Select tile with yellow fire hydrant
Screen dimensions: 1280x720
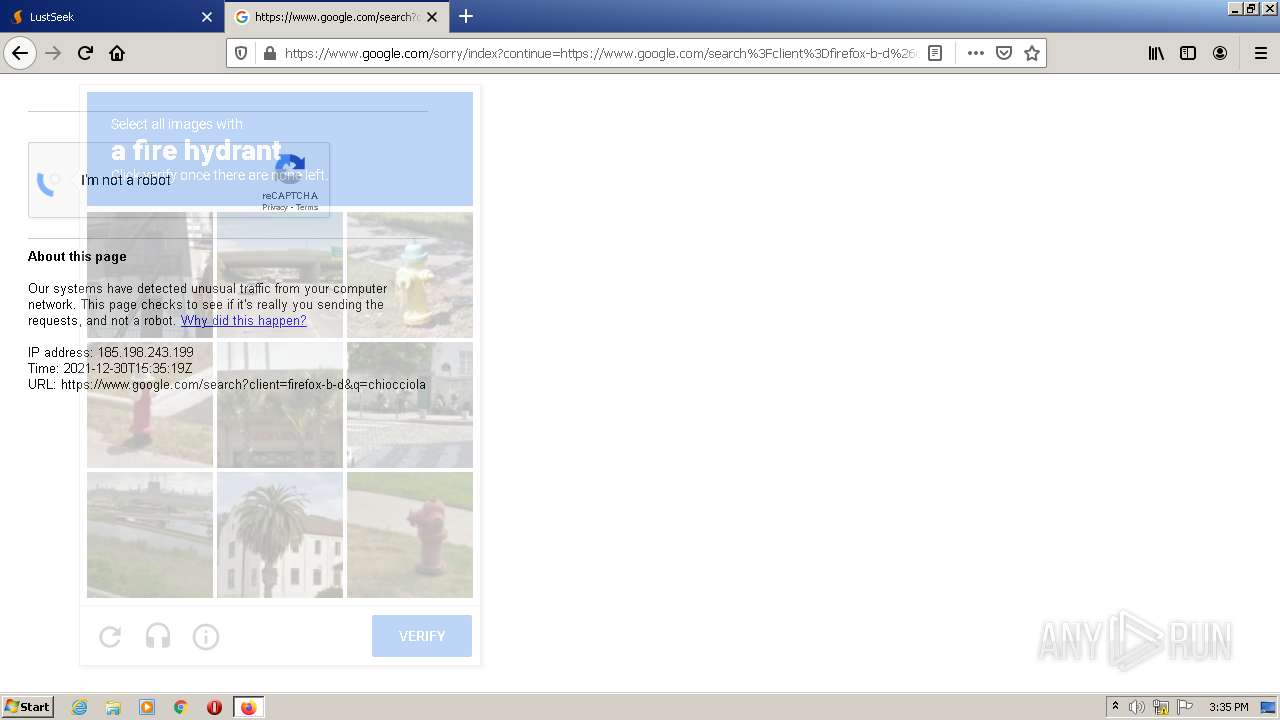point(410,275)
